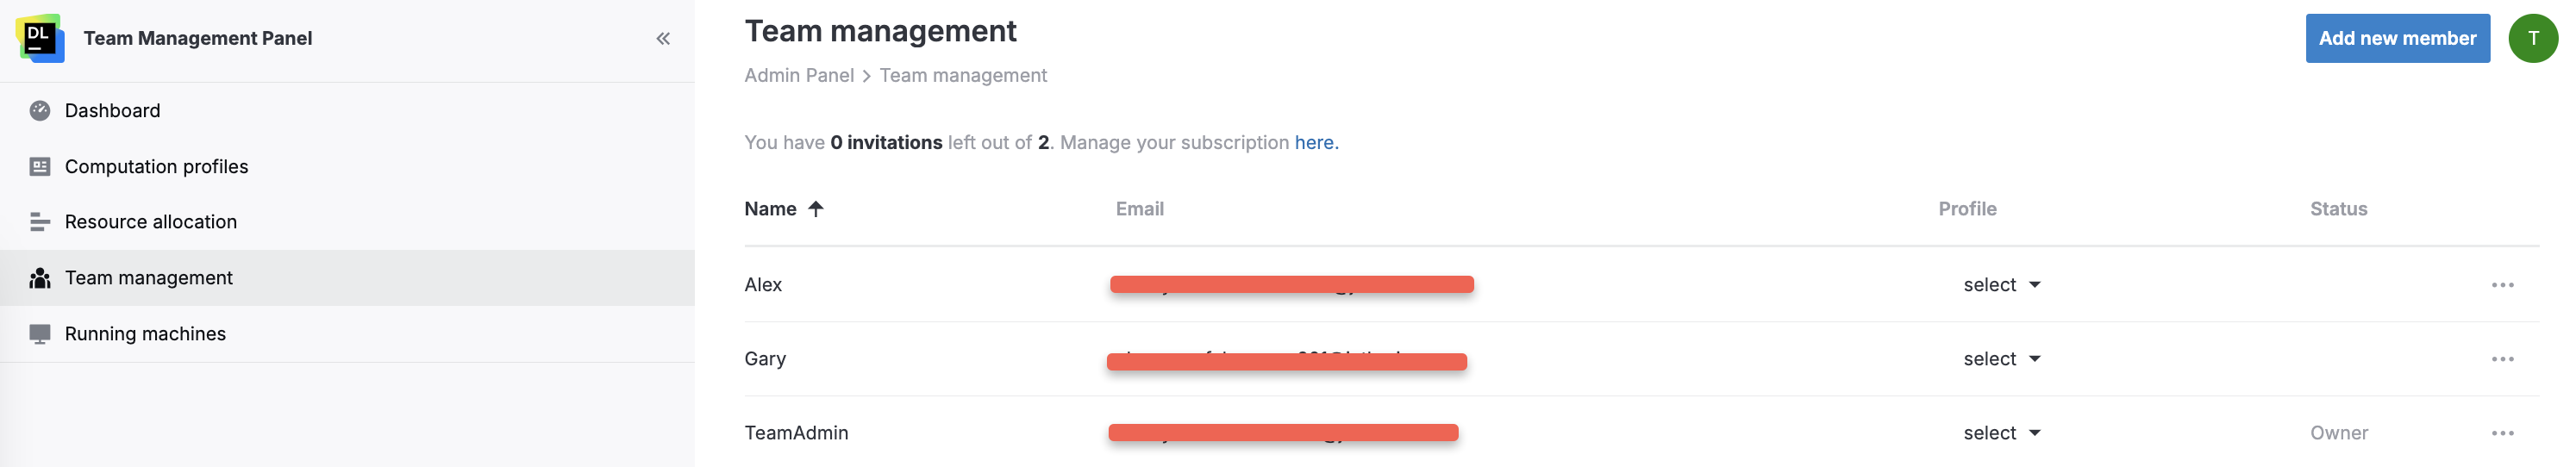Expand the profile dropdown for Gary
The width and height of the screenshot is (2576, 467).
click(x=2001, y=359)
